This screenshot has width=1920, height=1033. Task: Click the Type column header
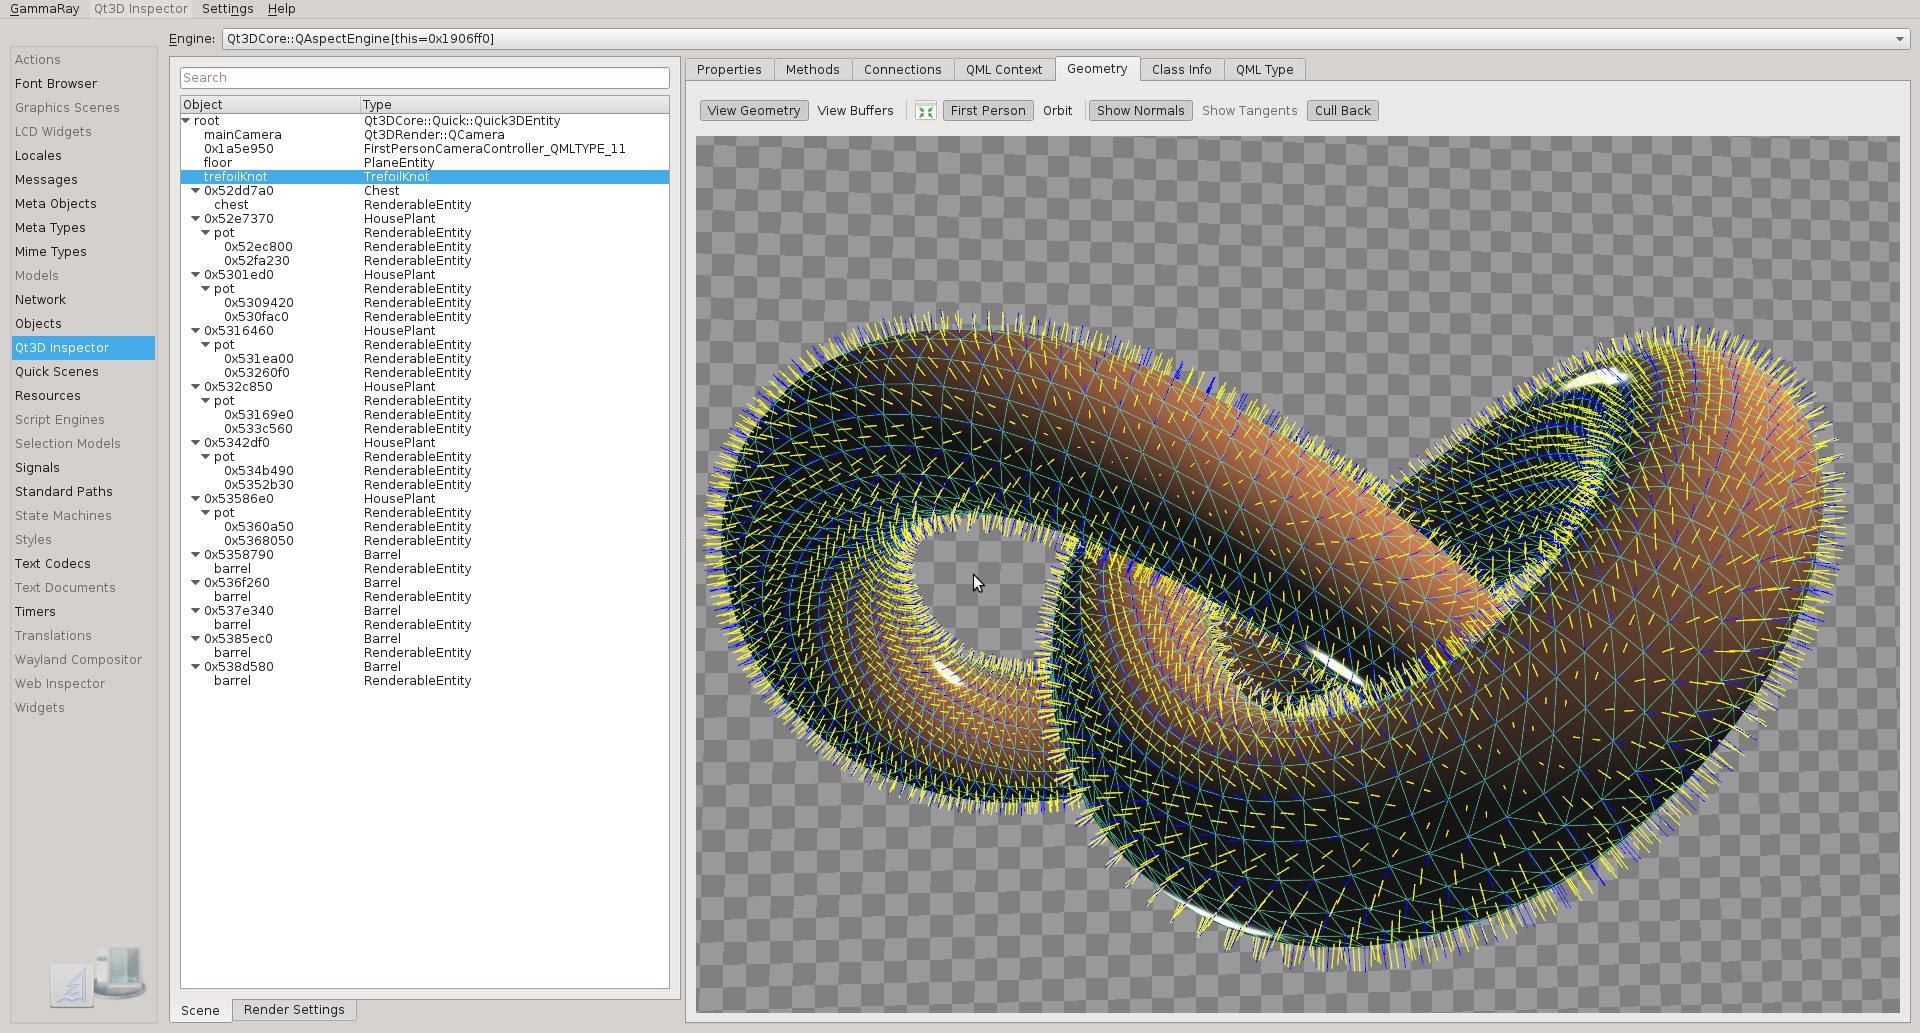pos(514,105)
